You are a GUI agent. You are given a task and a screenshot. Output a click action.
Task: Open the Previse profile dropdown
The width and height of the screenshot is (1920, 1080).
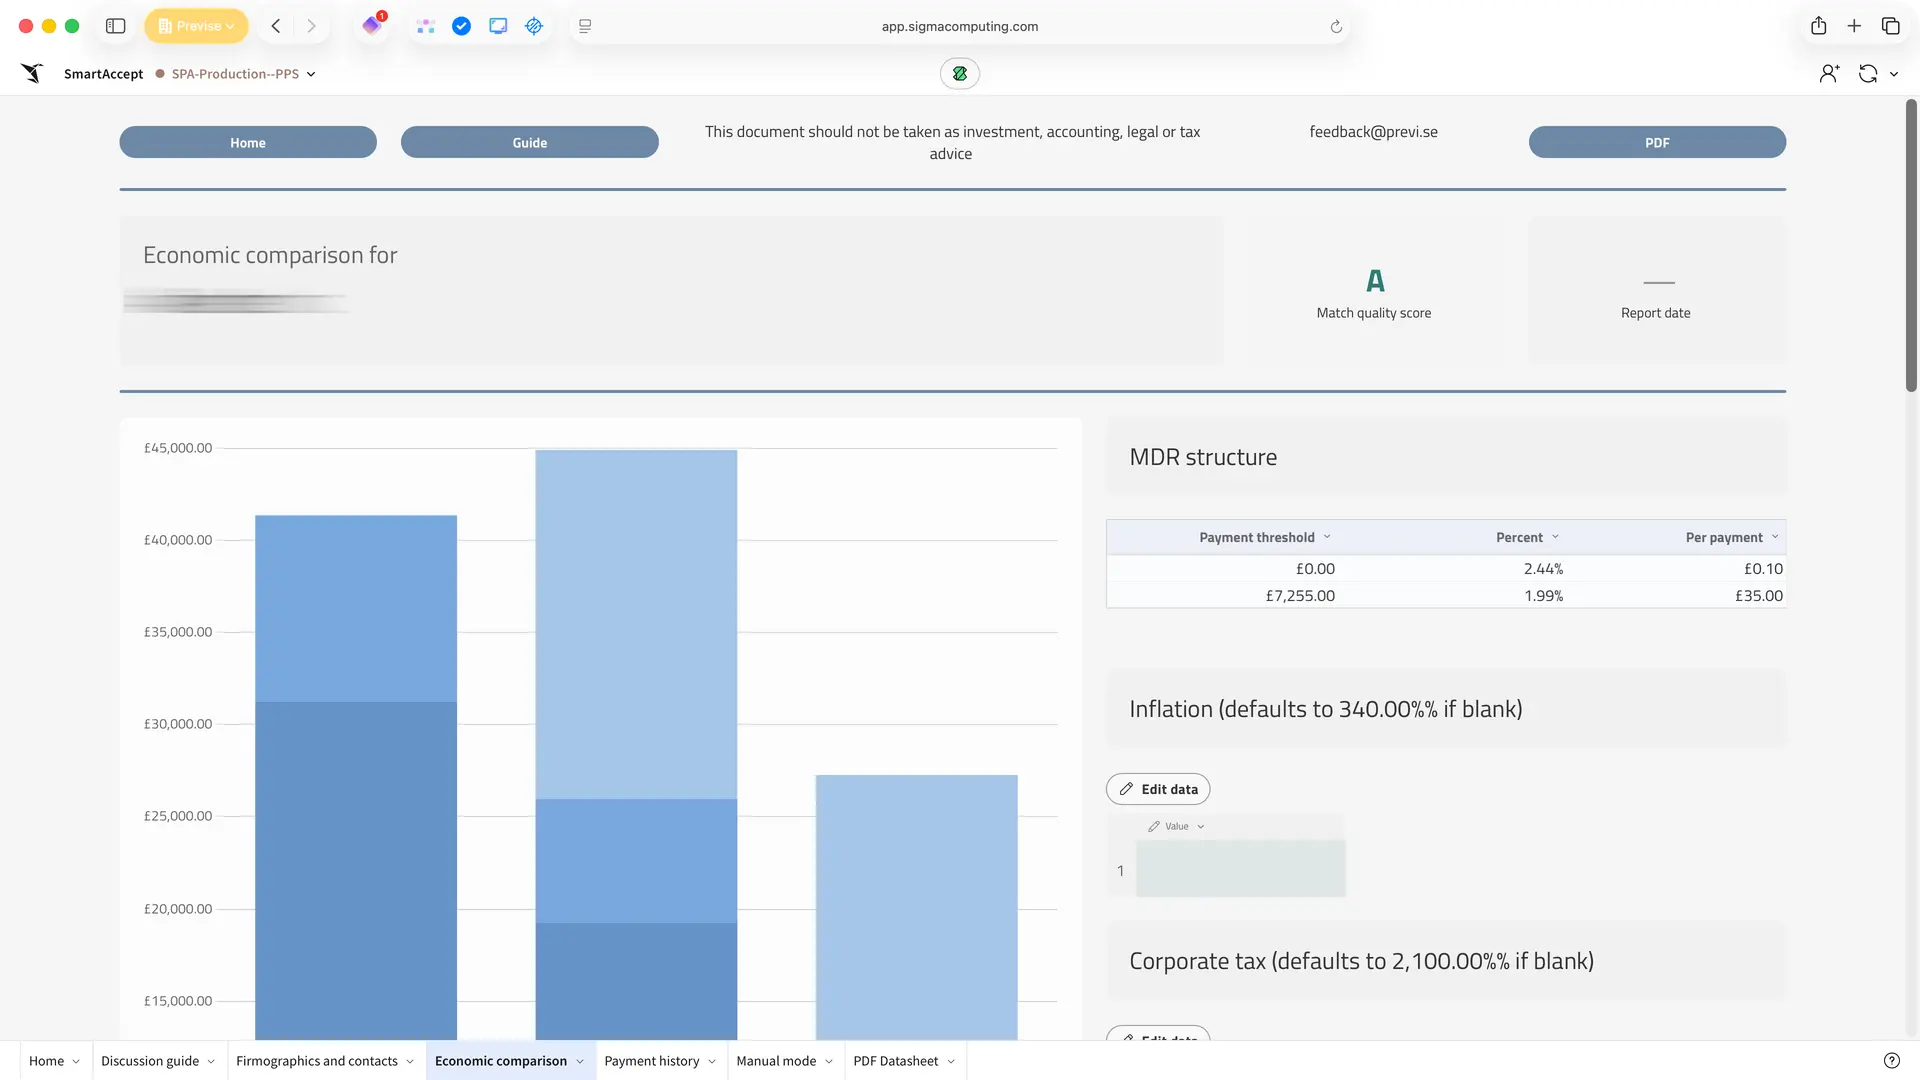tap(196, 26)
